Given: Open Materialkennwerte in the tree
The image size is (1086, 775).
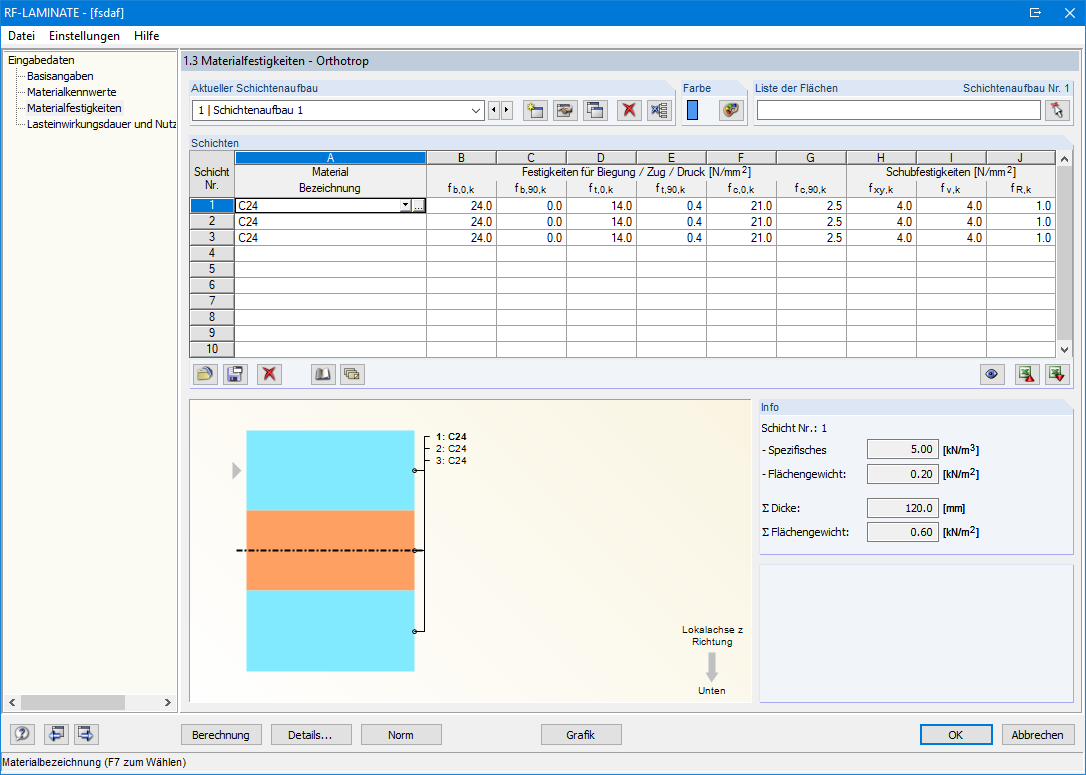Looking at the screenshot, I should pos(72,92).
